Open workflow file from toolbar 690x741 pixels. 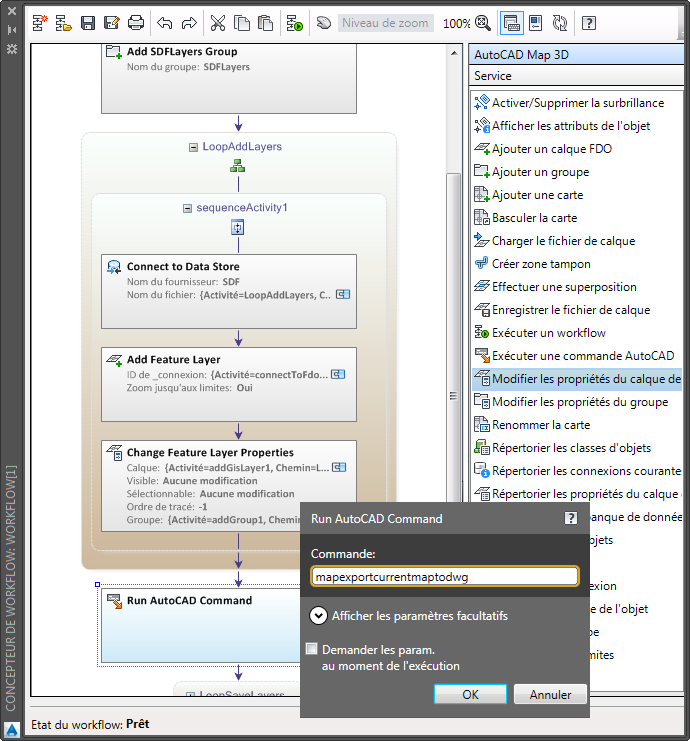click(63, 23)
